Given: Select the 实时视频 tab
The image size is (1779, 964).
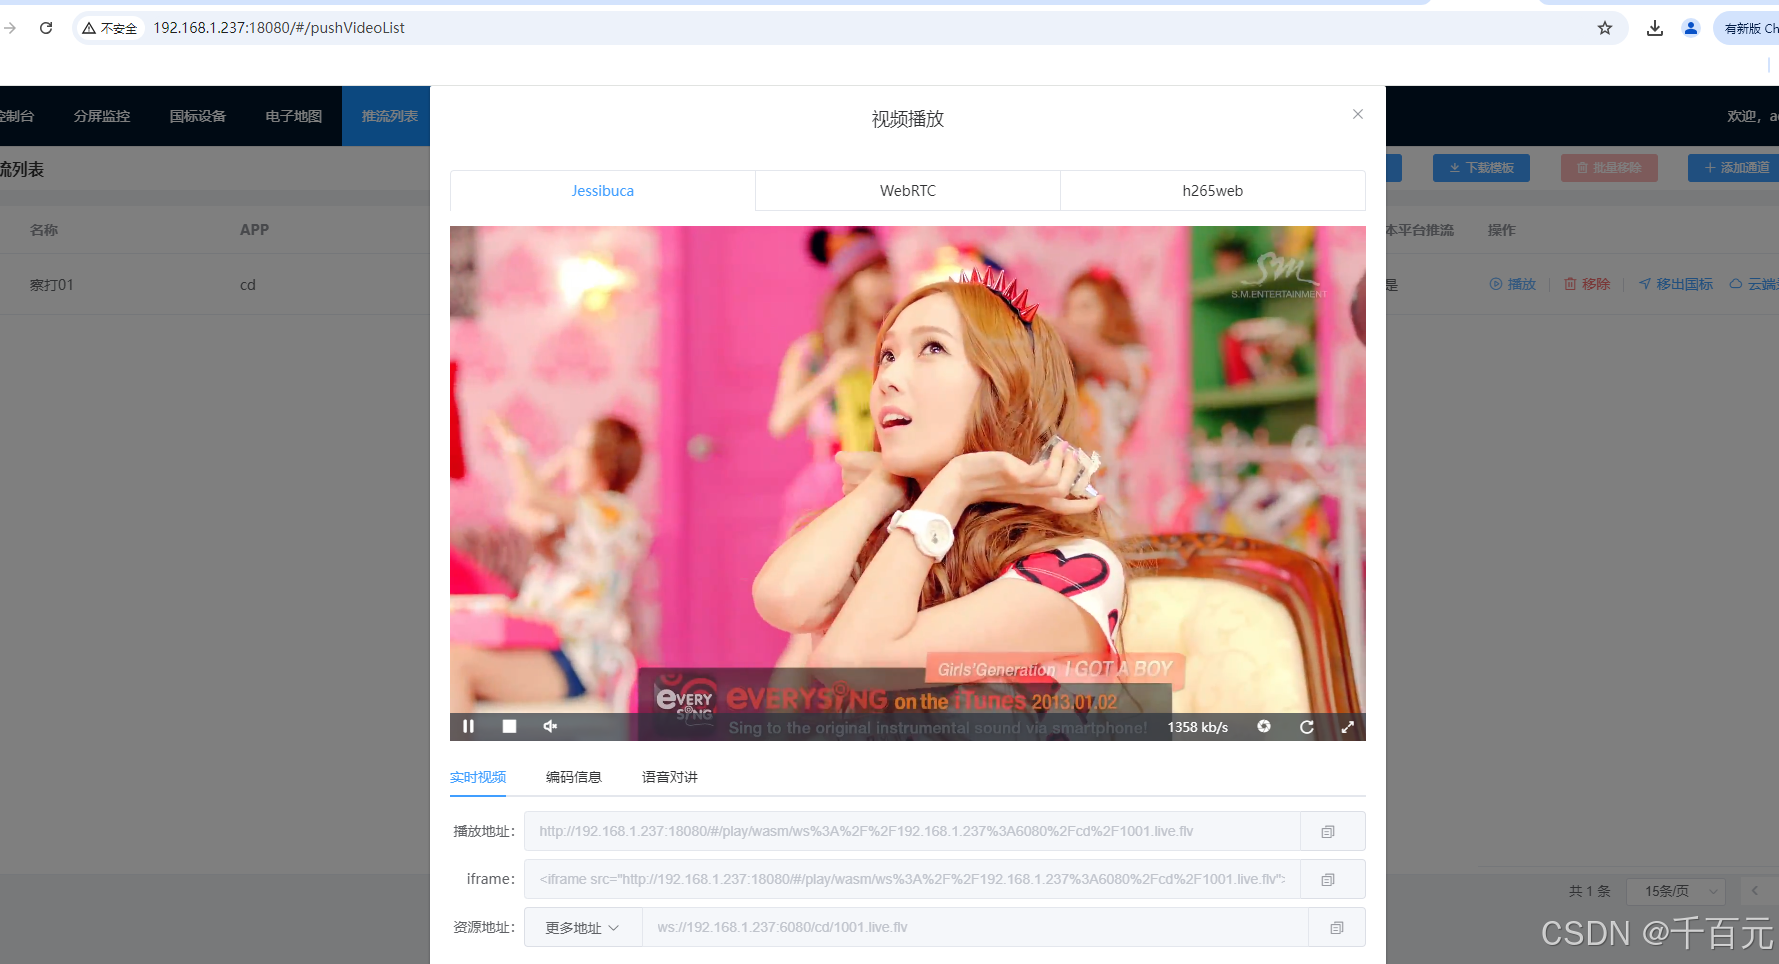Looking at the screenshot, I should coord(478,777).
